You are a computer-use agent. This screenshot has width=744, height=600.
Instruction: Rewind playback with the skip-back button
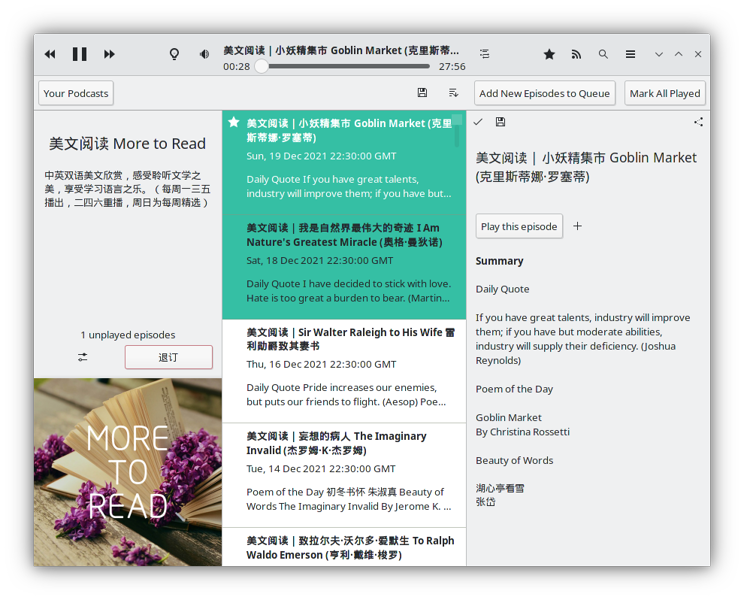point(50,54)
